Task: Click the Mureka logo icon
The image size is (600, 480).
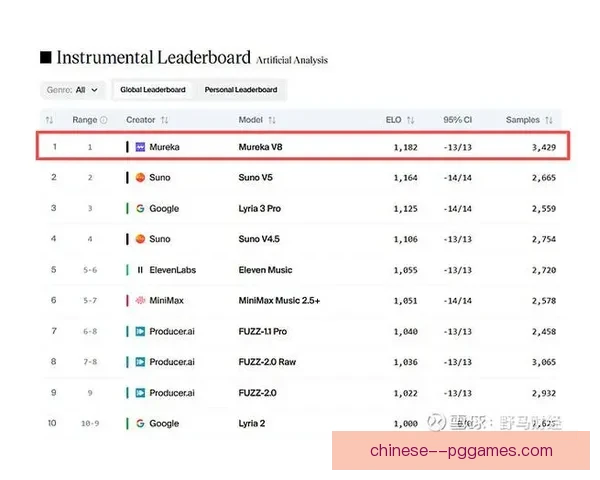Action: click(140, 147)
